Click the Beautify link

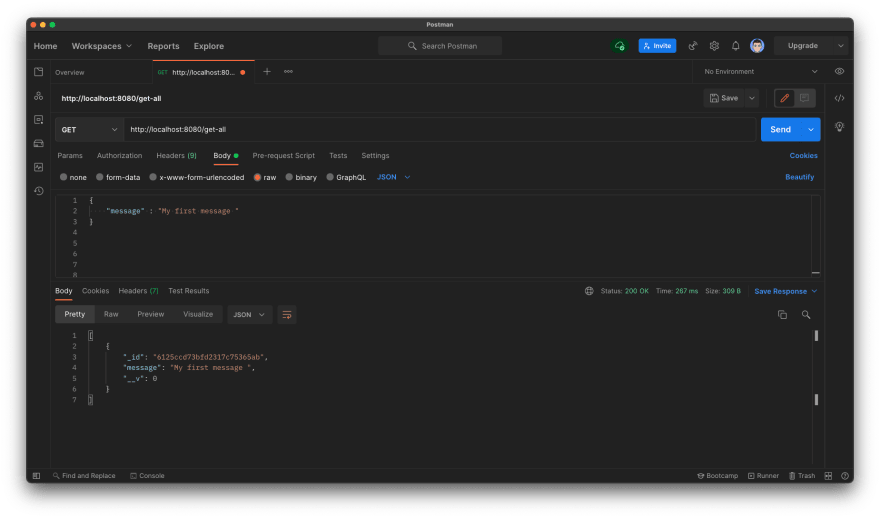point(800,177)
